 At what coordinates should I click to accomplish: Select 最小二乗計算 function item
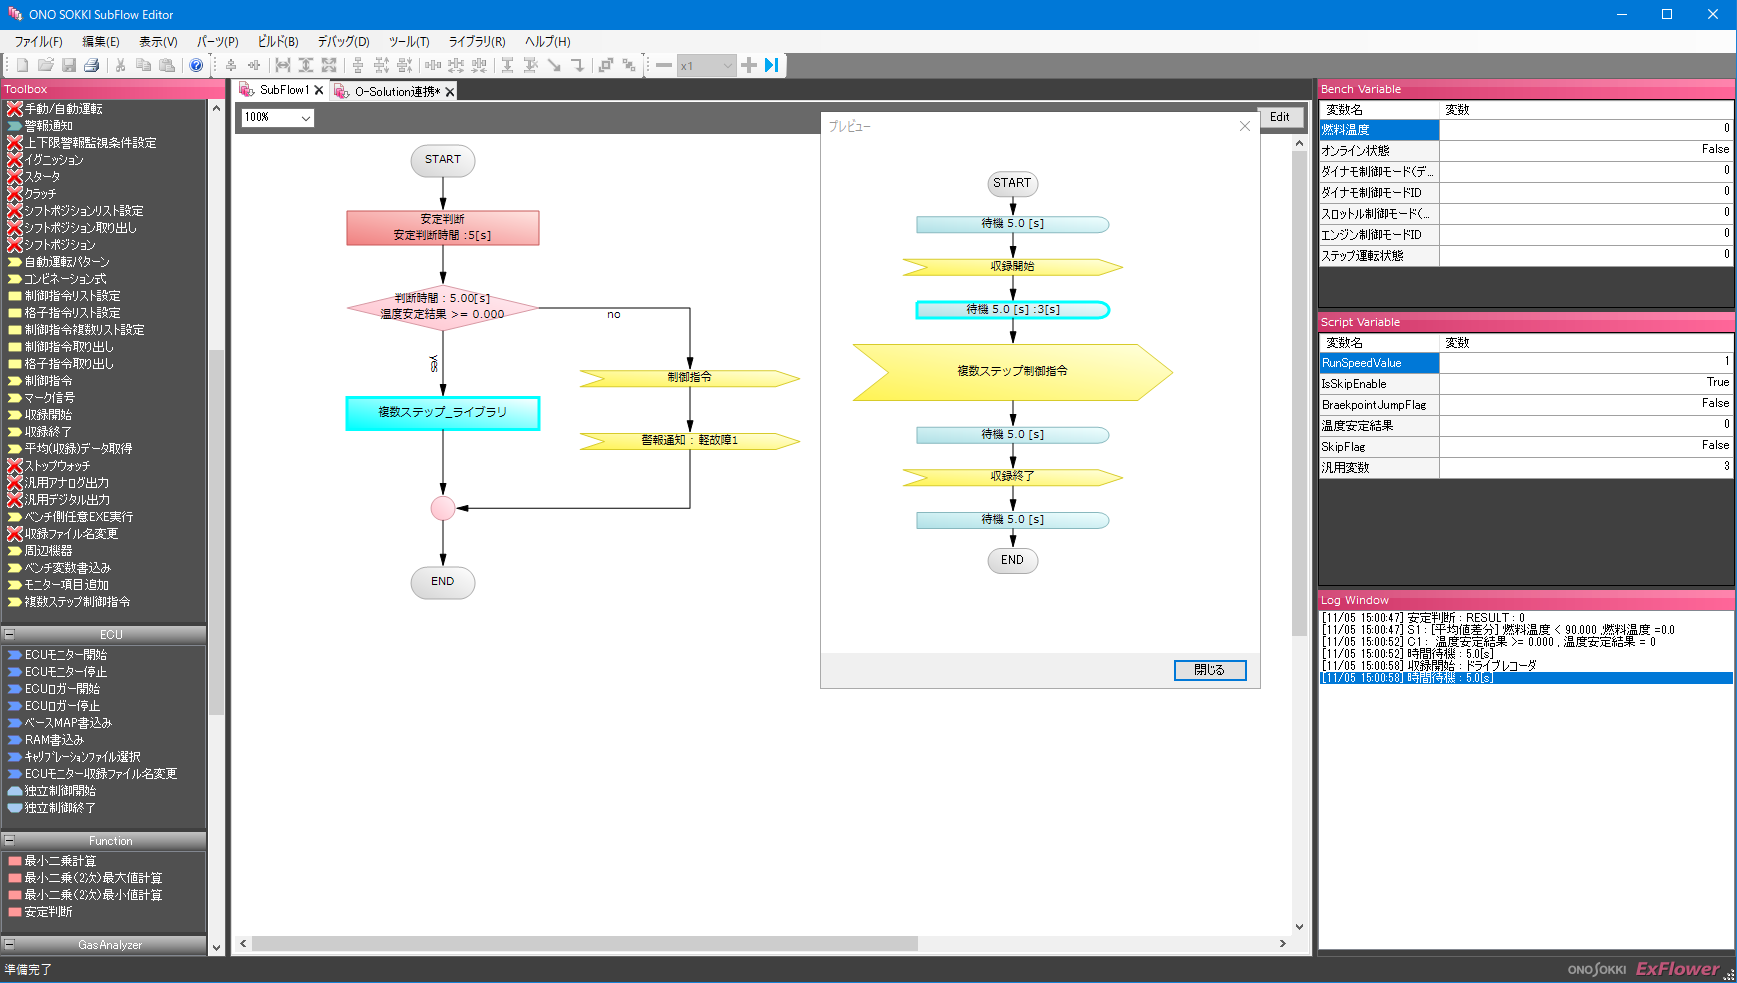(x=60, y=860)
